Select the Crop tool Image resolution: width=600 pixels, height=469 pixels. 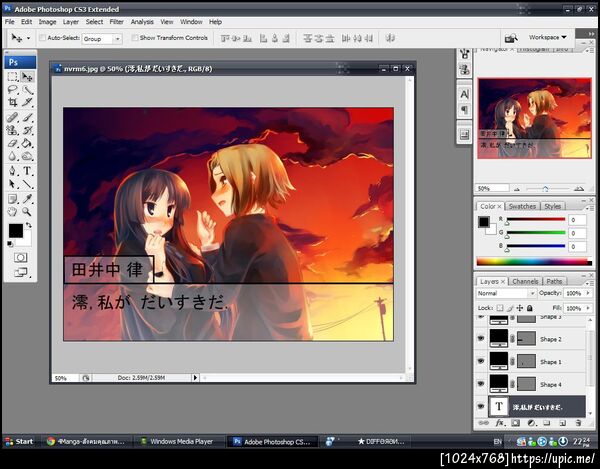(13, 103)
